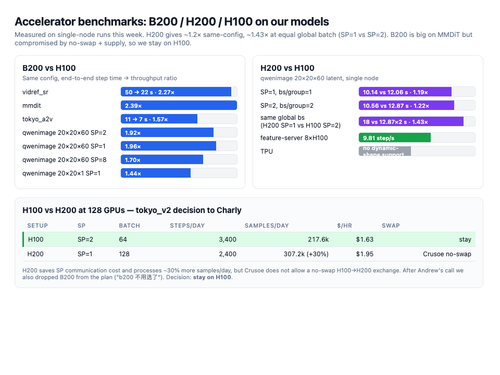Click the qwenimage 20×20×60 SP=8 label

click(64, 160)
